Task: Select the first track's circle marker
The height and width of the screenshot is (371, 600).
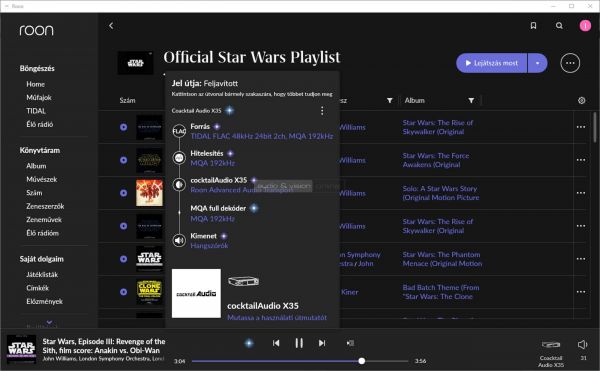Action: (123, 127)
